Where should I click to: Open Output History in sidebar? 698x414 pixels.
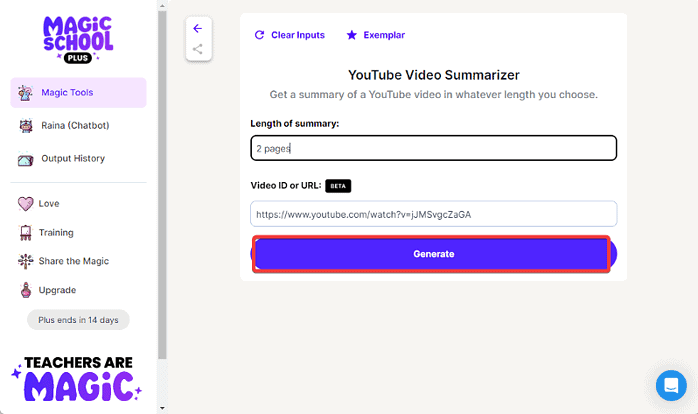pos(72,158)
